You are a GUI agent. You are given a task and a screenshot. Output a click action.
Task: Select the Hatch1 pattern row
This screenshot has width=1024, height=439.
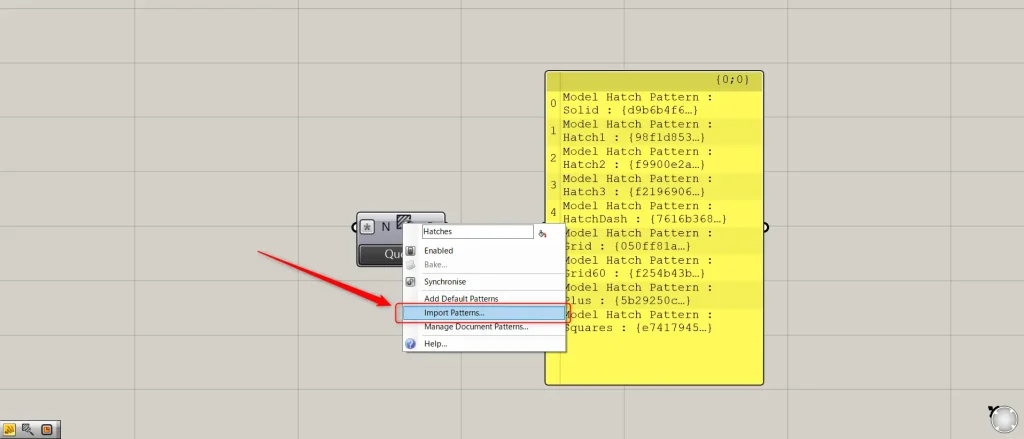(x=654, y=131)
